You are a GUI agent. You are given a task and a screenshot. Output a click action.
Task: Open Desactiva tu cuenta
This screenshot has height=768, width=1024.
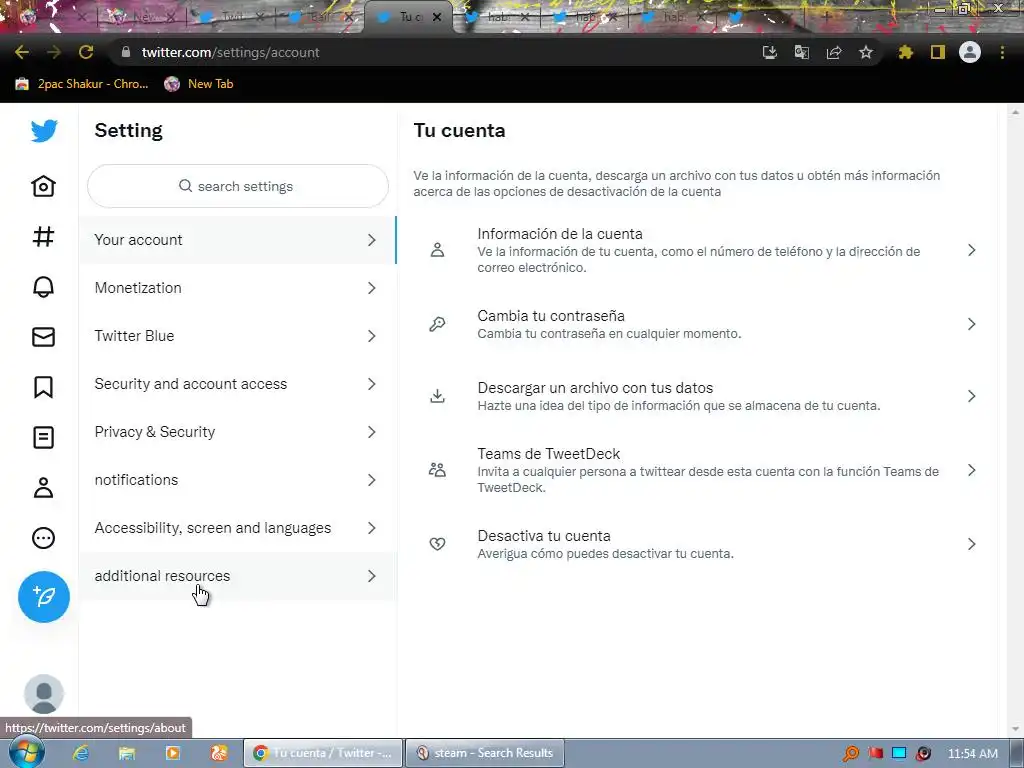click(697, 544)
